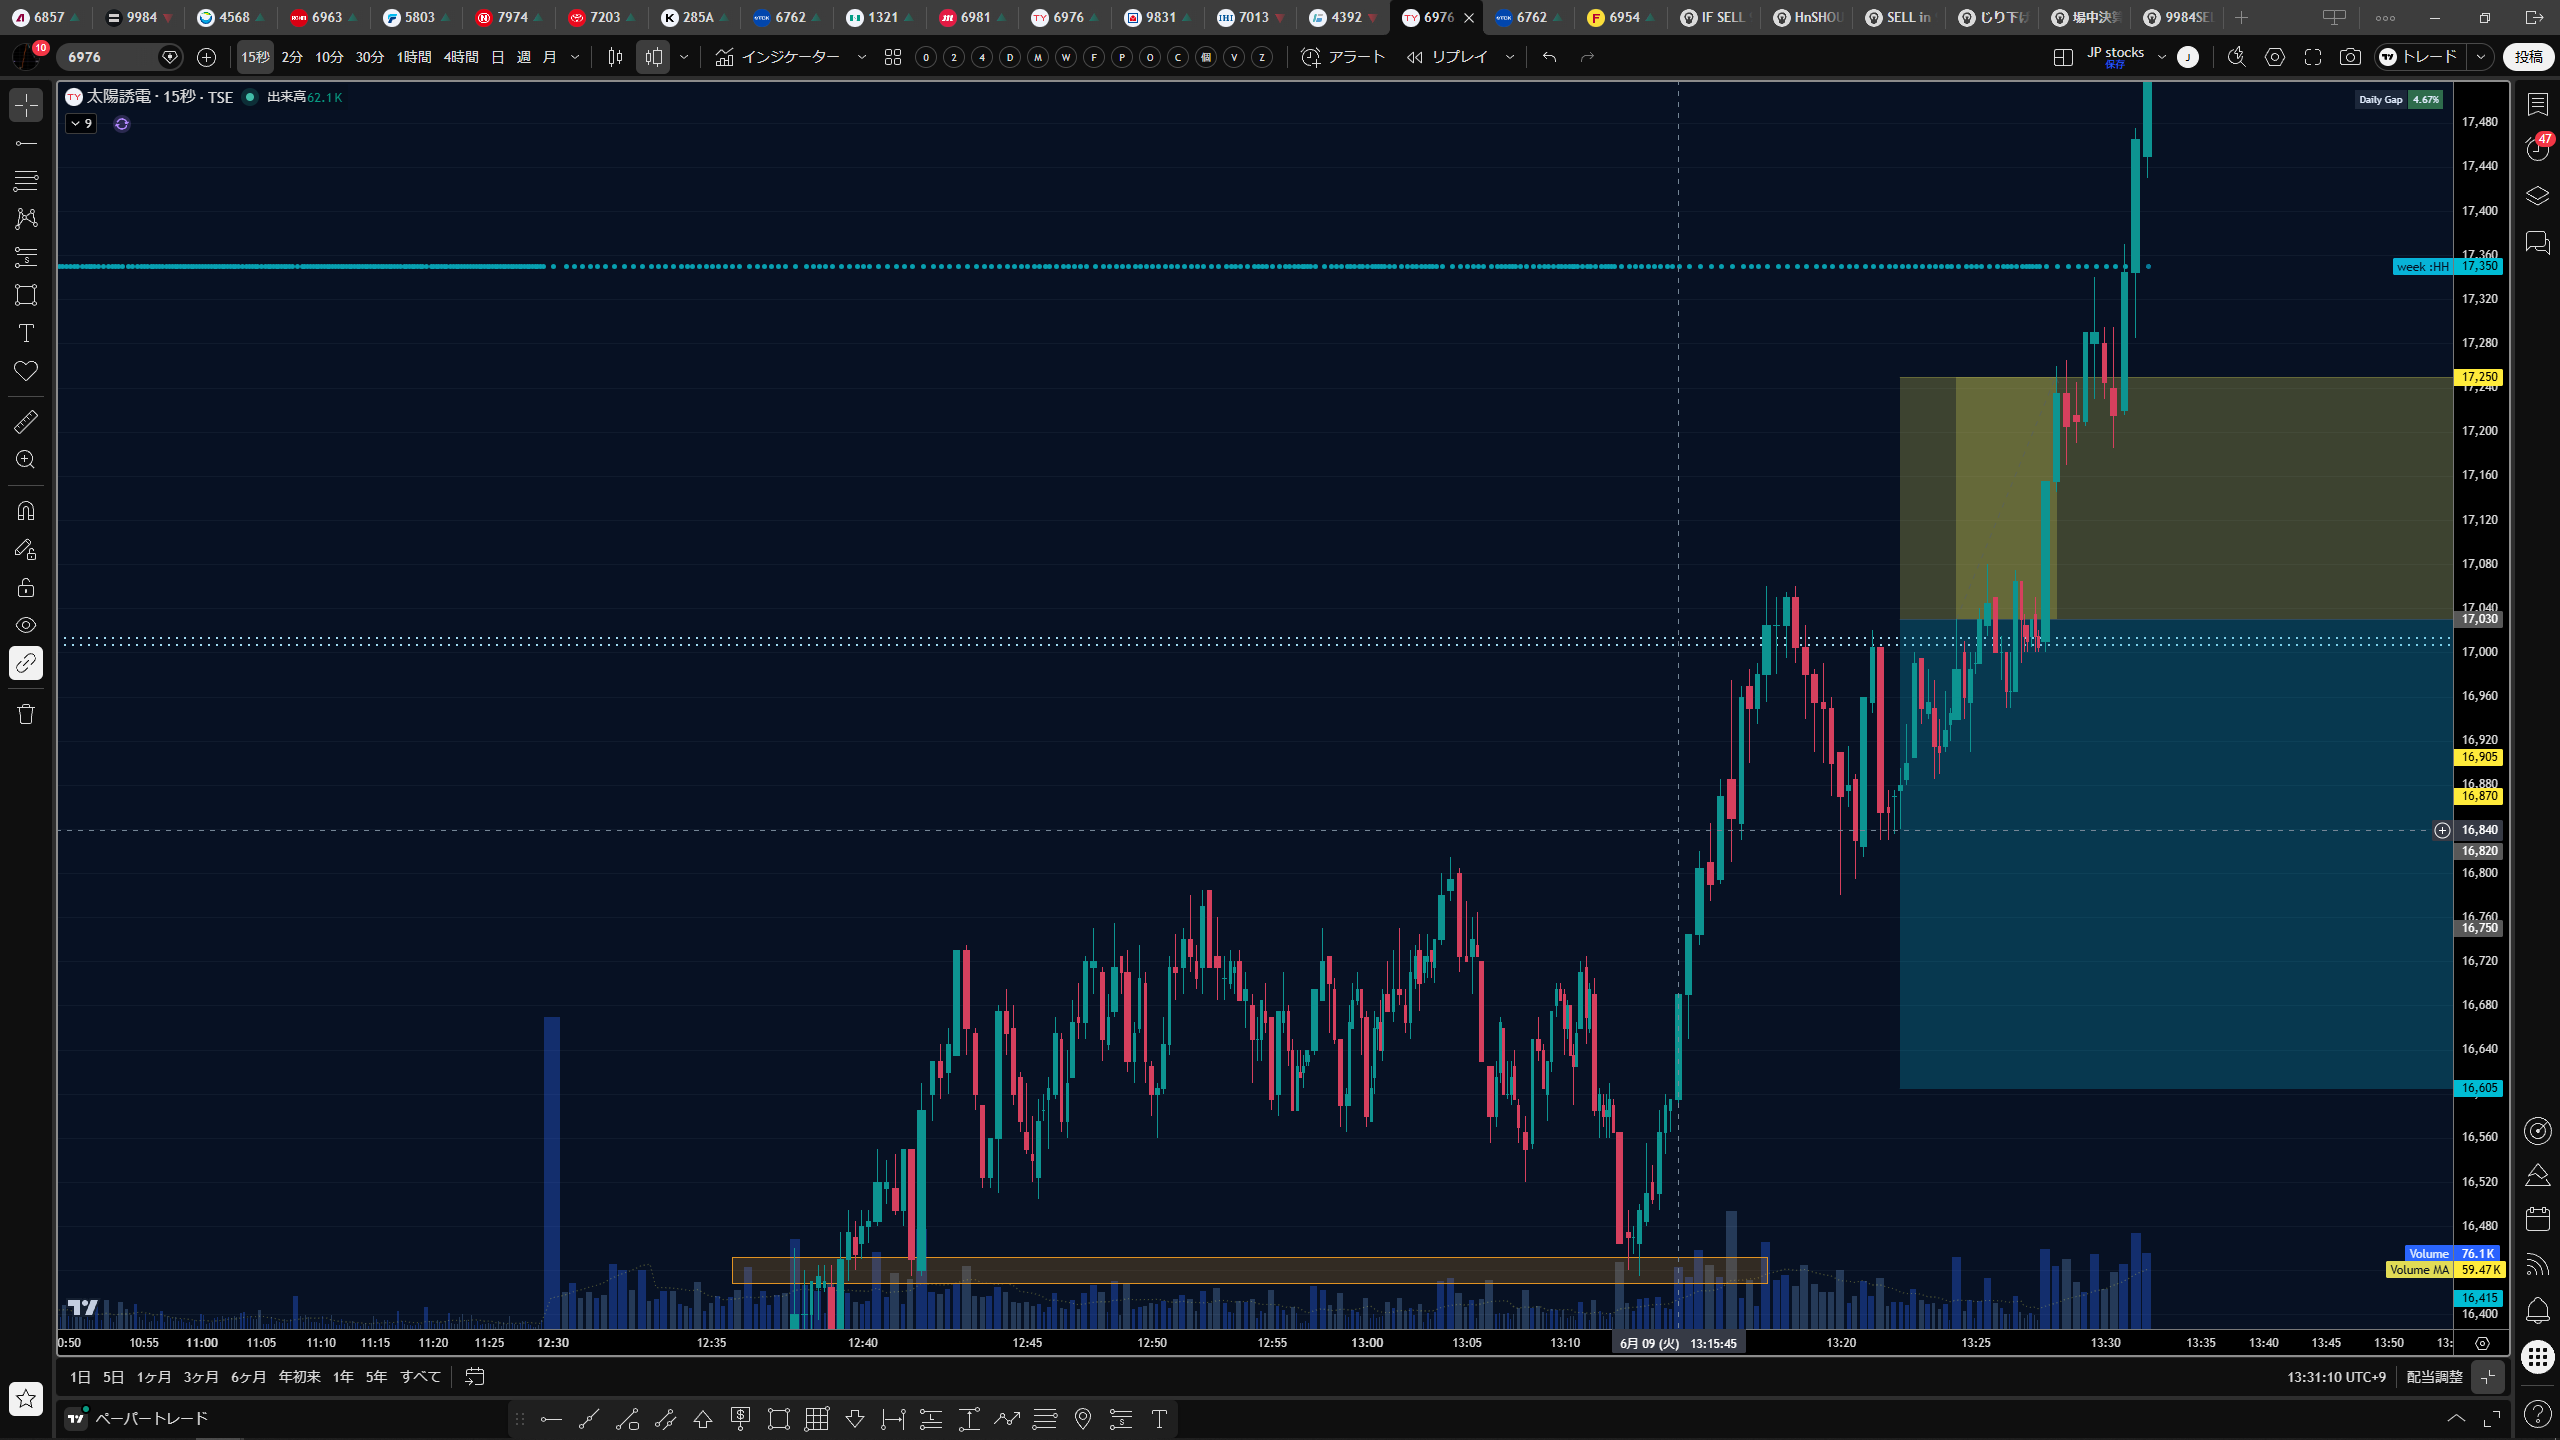This screenshot has width=2560, height=1440.
Task: Open the layout grid templates icon
Action: [x=893, y=57]
